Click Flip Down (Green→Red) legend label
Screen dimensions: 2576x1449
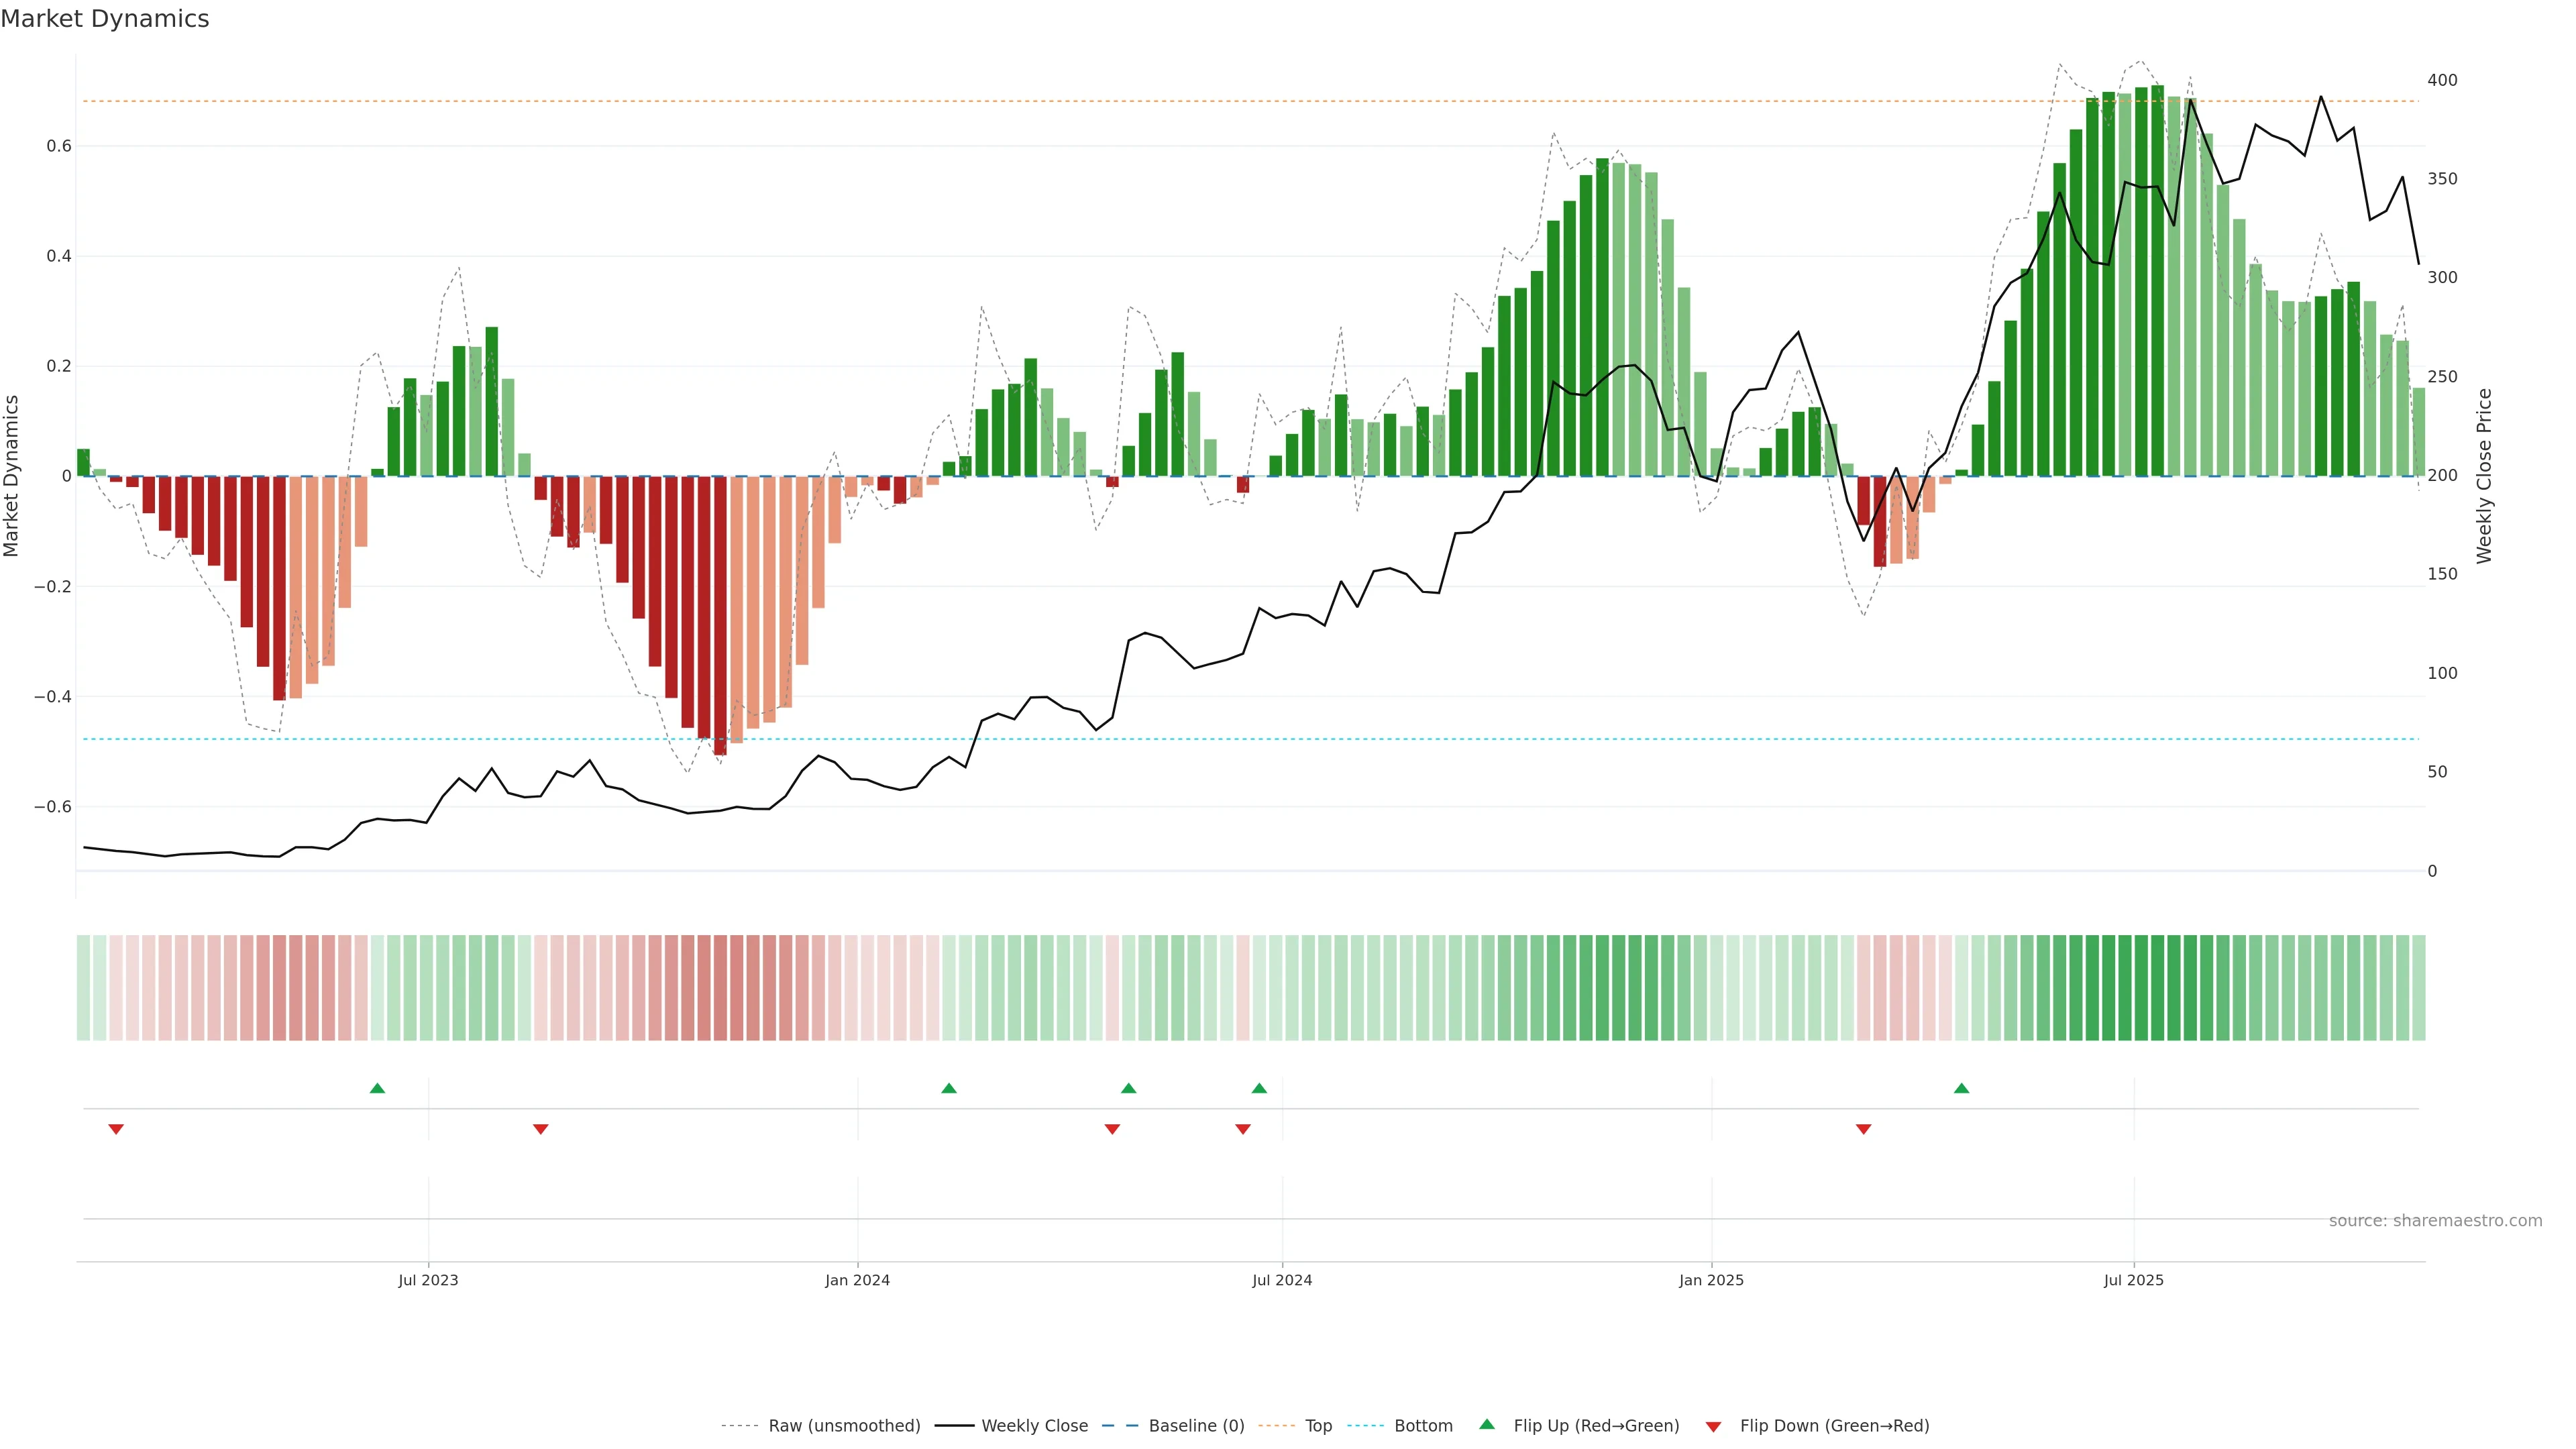tap(1834, 1426)
